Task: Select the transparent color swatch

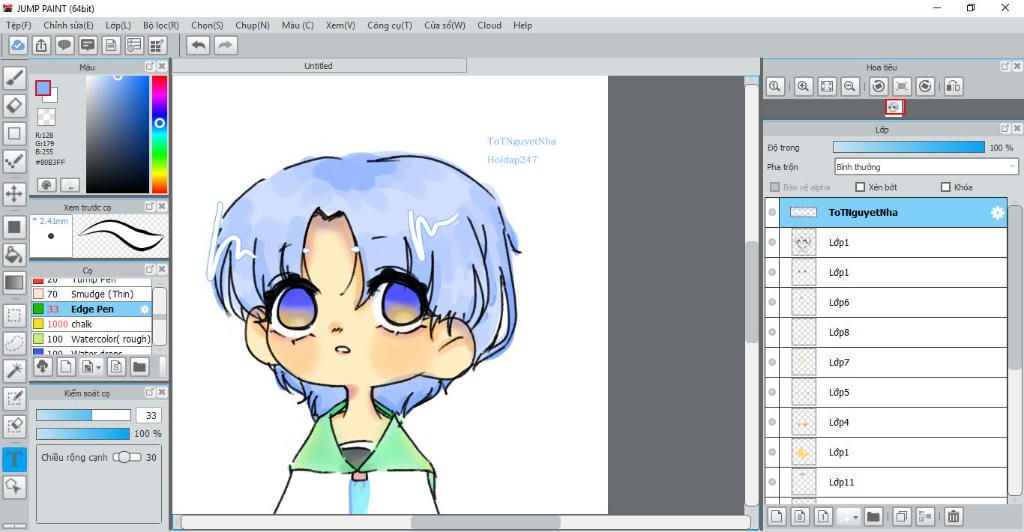Action: point(46,117)
